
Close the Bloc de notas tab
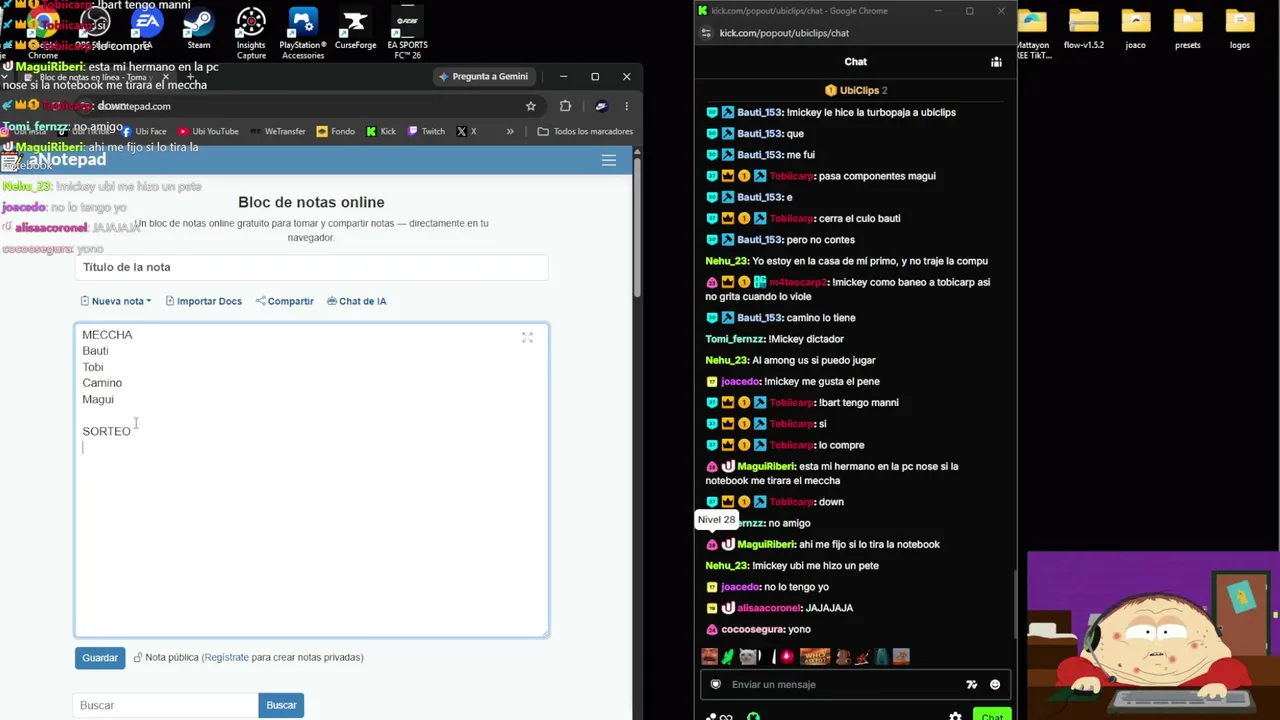pyautogui.click(x=165, y=78)
